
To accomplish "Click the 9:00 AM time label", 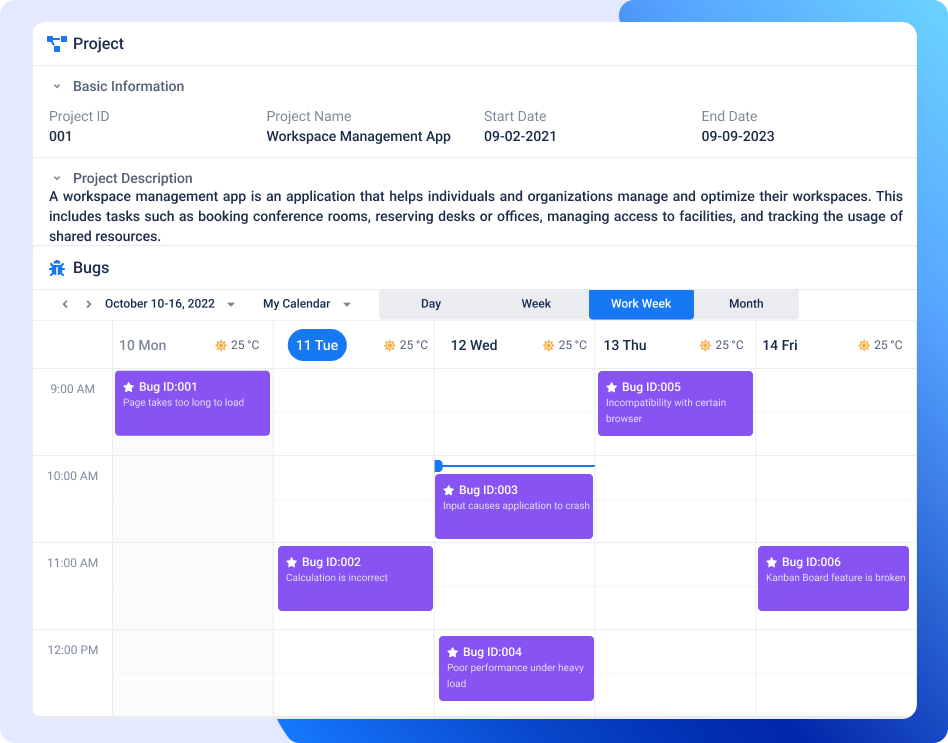I will pyautogui.click(x=73, y=389).
